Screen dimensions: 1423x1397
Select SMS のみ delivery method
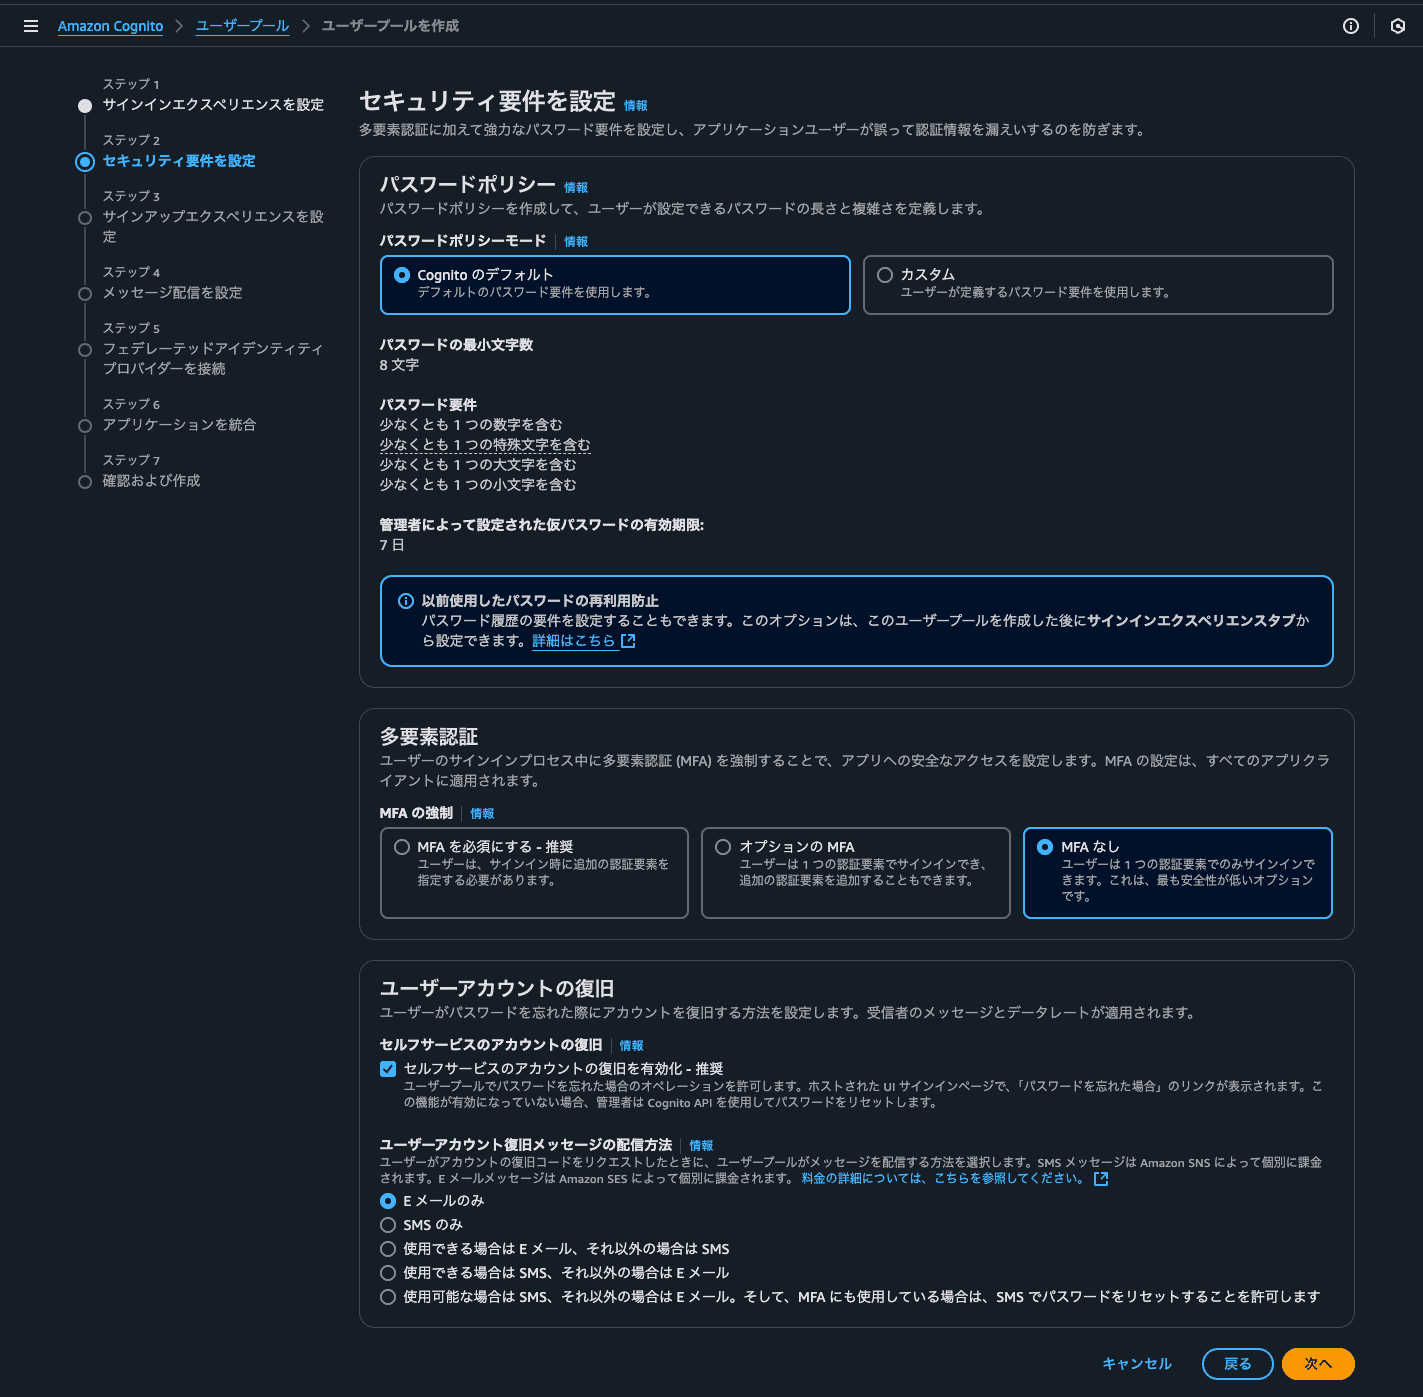388,1225
